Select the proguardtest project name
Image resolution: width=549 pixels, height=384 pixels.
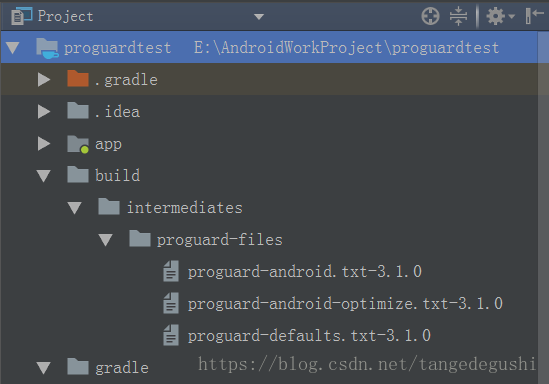point(117,48)
